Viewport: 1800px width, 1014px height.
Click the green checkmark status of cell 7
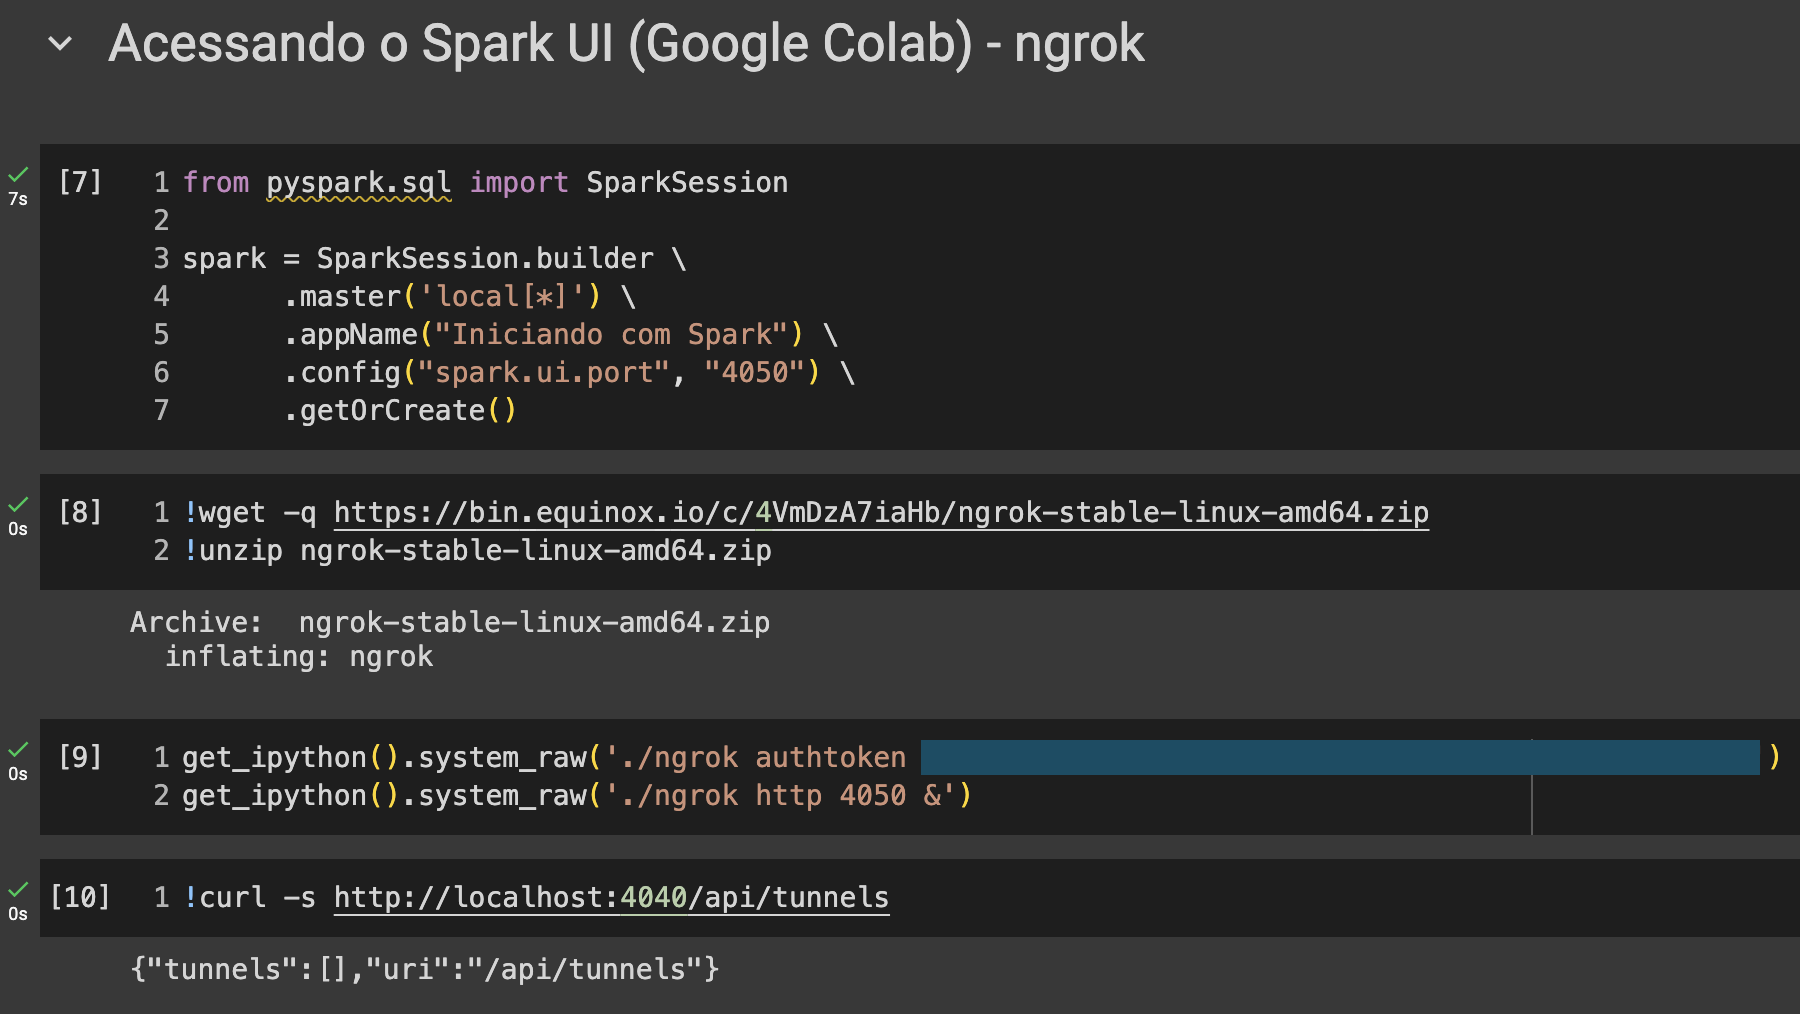click(x=18, y=175)
